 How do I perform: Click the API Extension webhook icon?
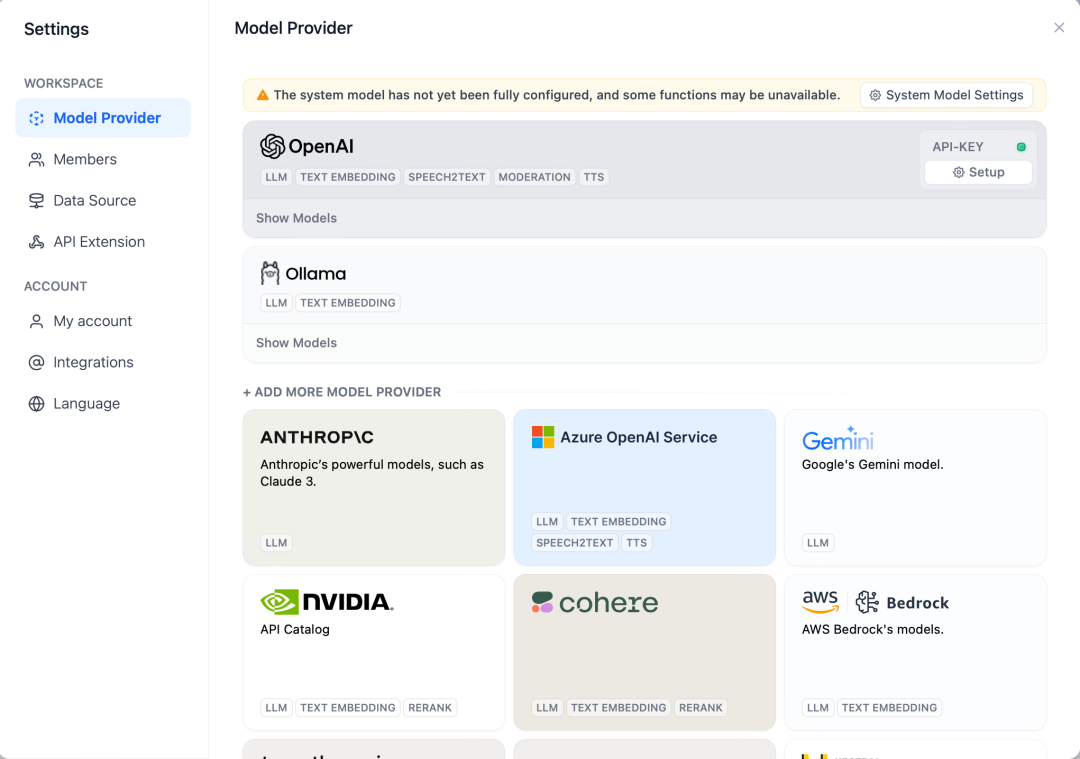point(37,242)
